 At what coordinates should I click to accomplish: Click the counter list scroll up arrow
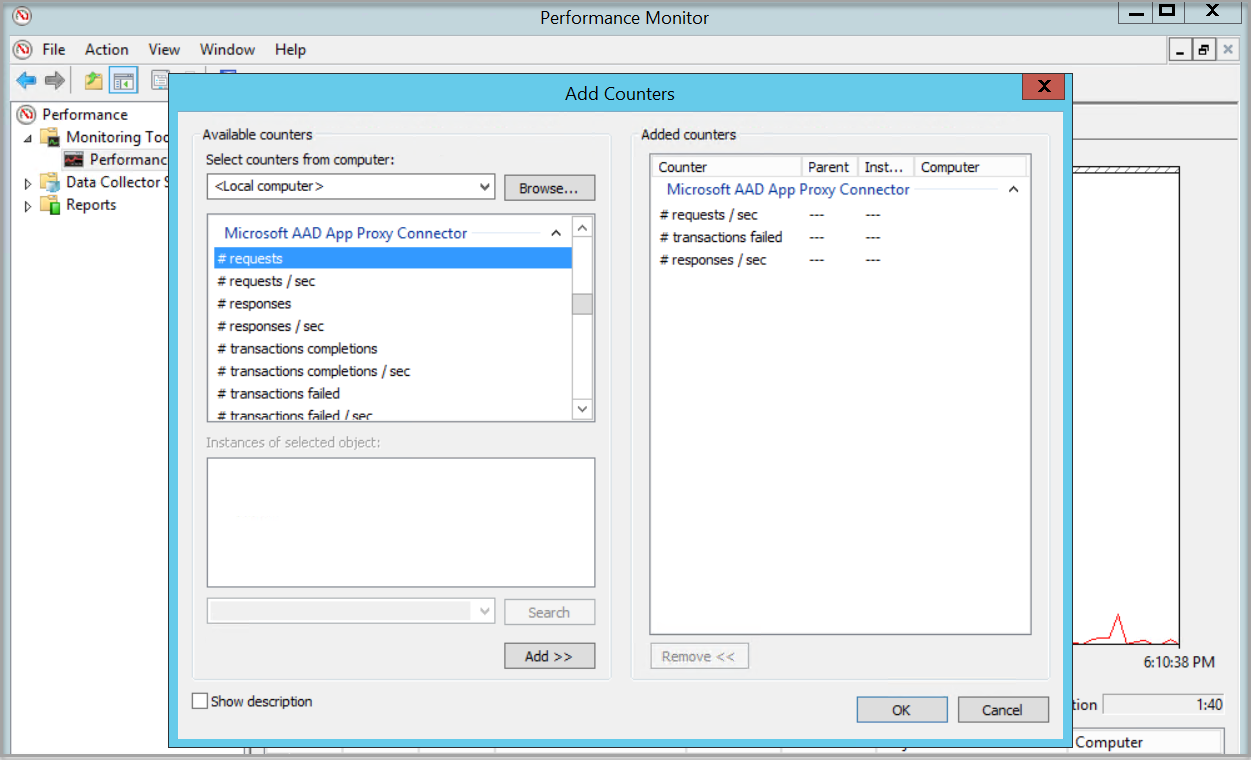click(582, 228)
